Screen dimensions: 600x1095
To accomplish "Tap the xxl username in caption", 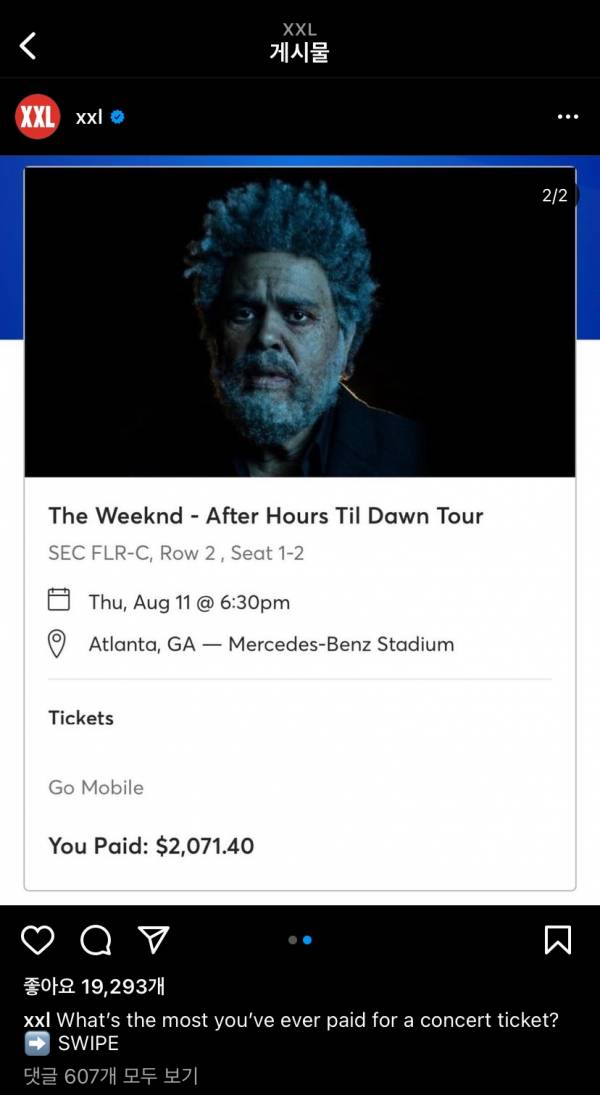I will [x=36, y=1020].
